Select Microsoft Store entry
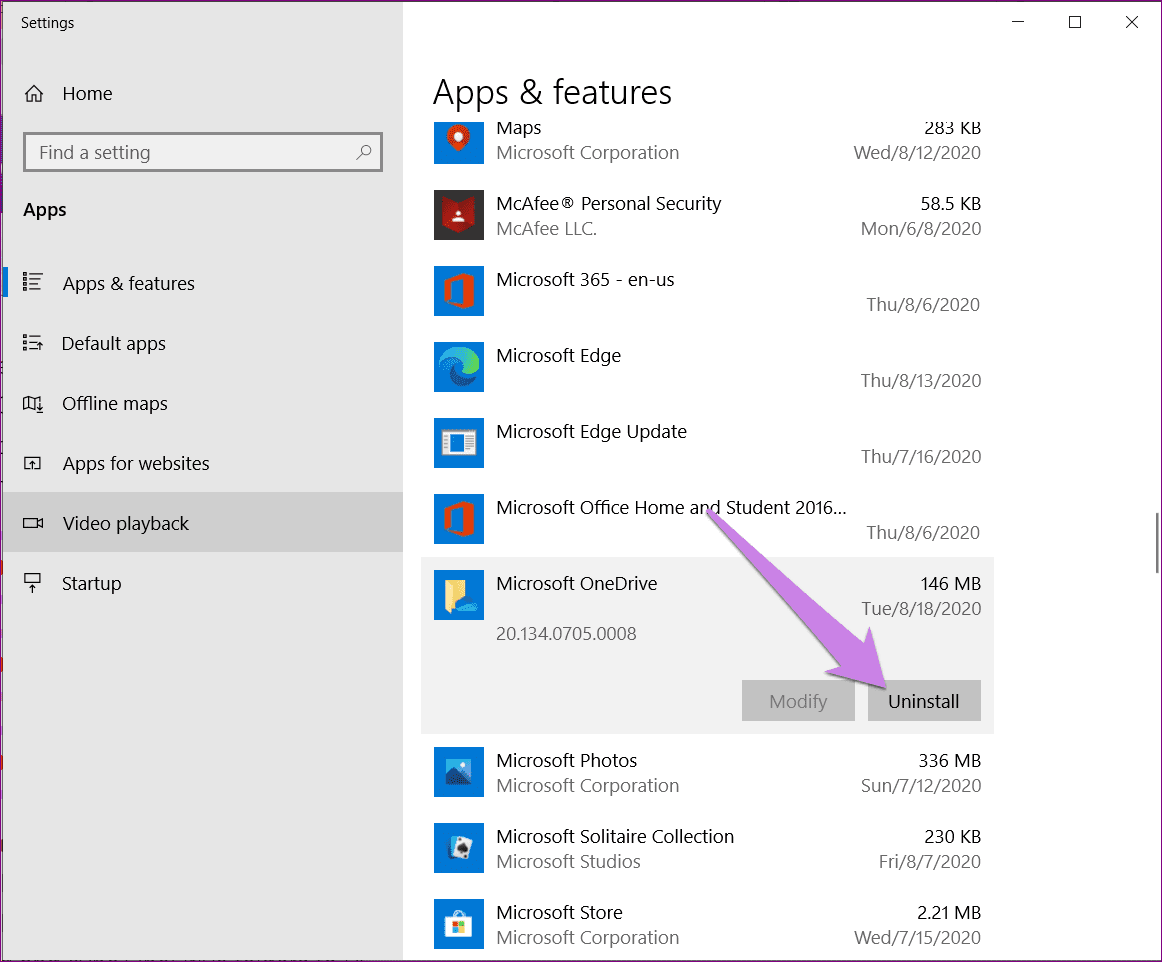The height and width of the screenshot is (962, 1162). [x=559, y=912]
